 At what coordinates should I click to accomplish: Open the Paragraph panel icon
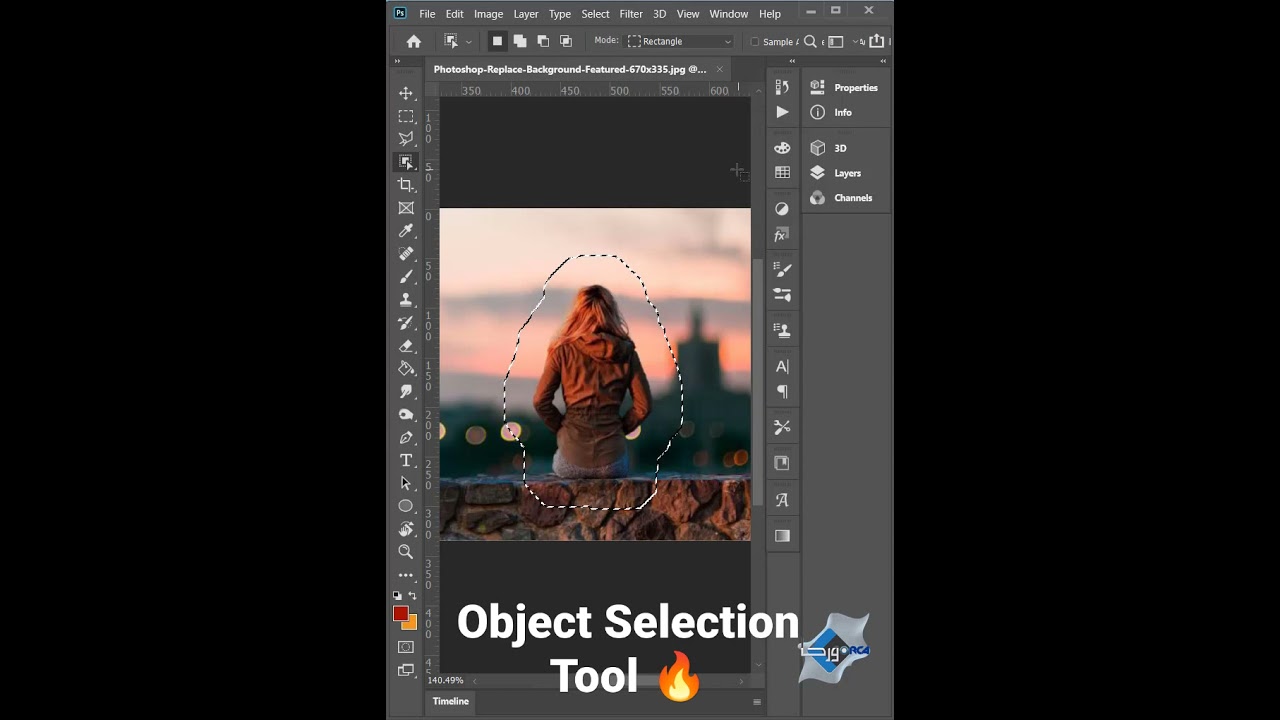click(x=782, y=391)
